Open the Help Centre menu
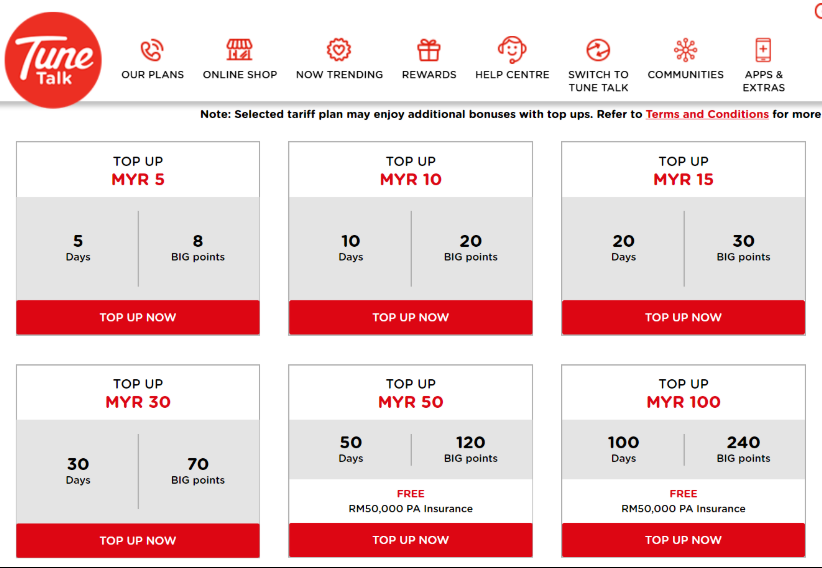Image resolution: width=822 pixels, height=568 pixels. [512, 74]
